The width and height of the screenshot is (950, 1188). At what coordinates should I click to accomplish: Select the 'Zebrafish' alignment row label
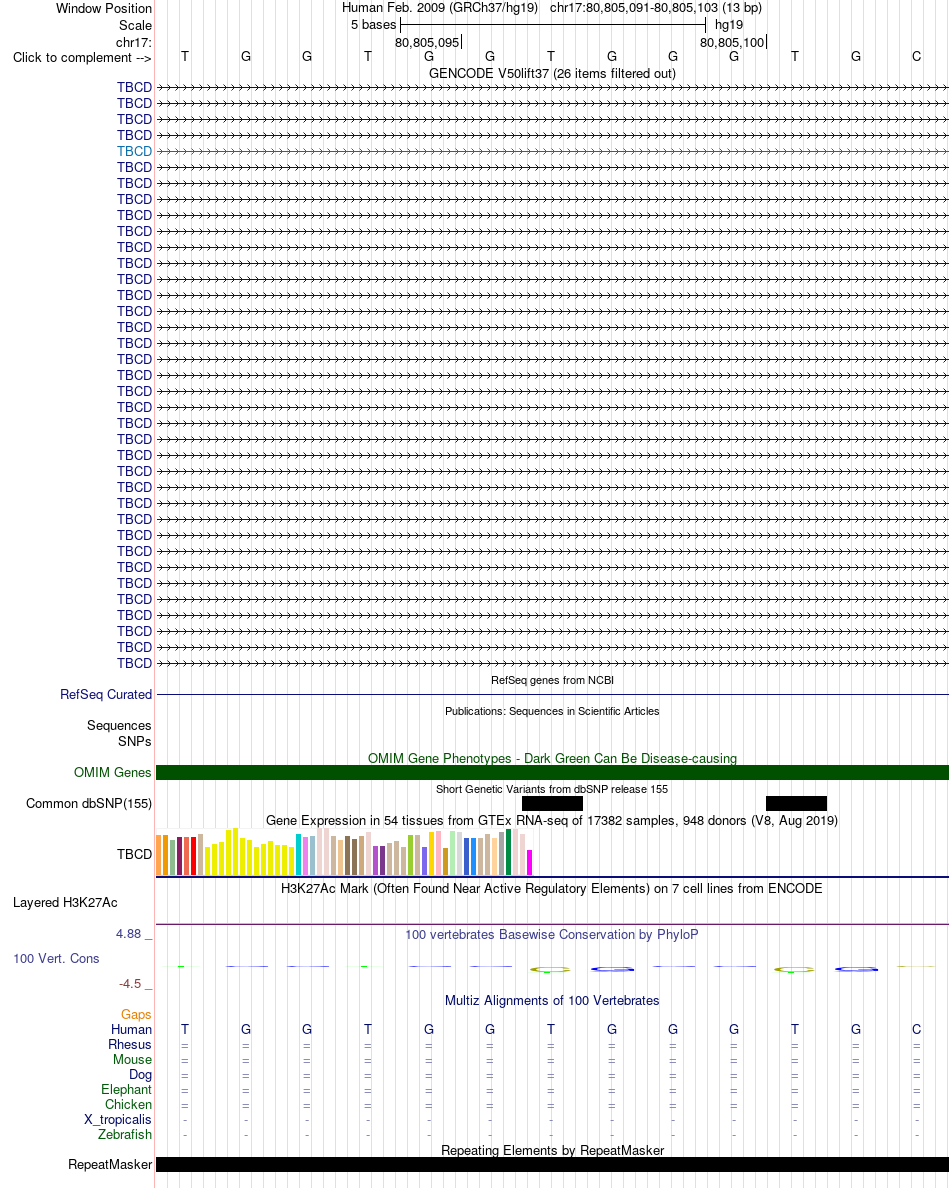click(x=125, y=1135)
